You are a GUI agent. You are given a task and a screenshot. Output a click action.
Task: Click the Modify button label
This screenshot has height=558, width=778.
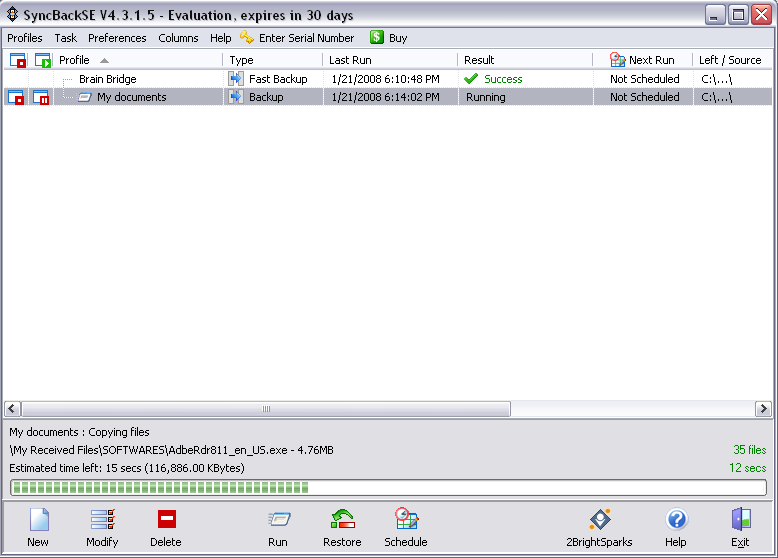click(102, 542)
